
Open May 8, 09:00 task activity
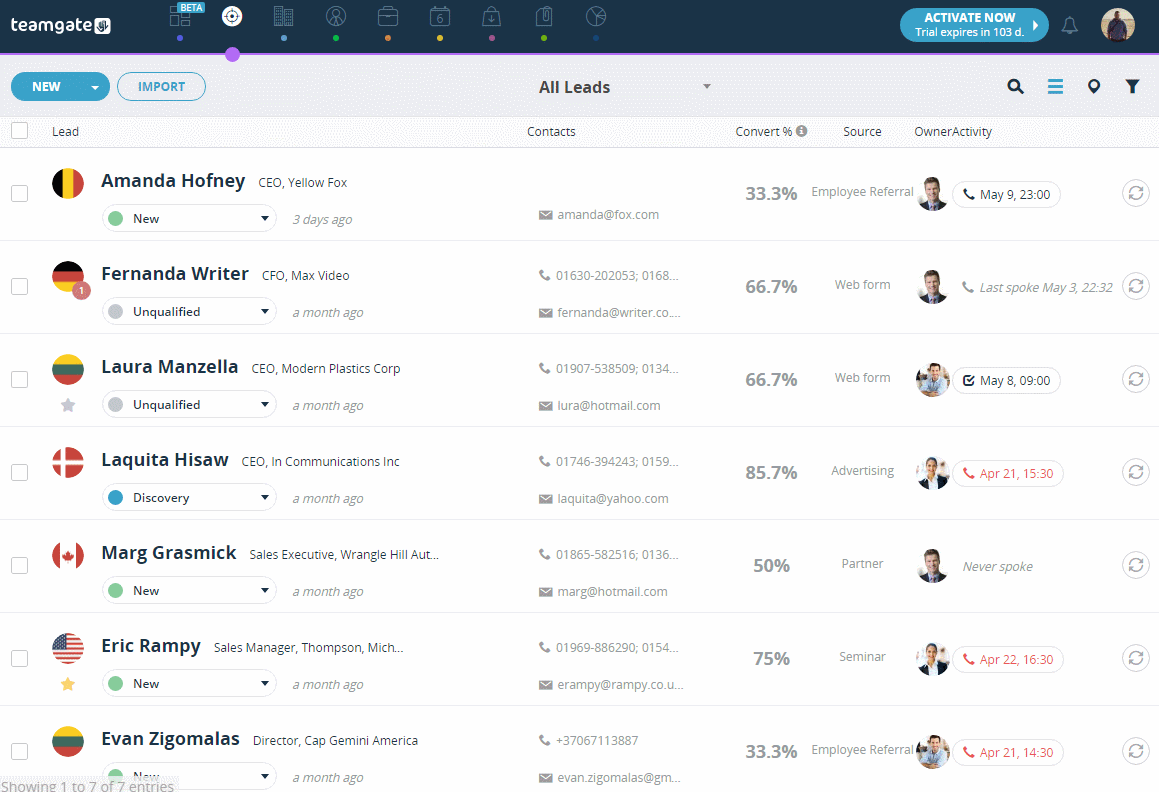pos(1006,380)
